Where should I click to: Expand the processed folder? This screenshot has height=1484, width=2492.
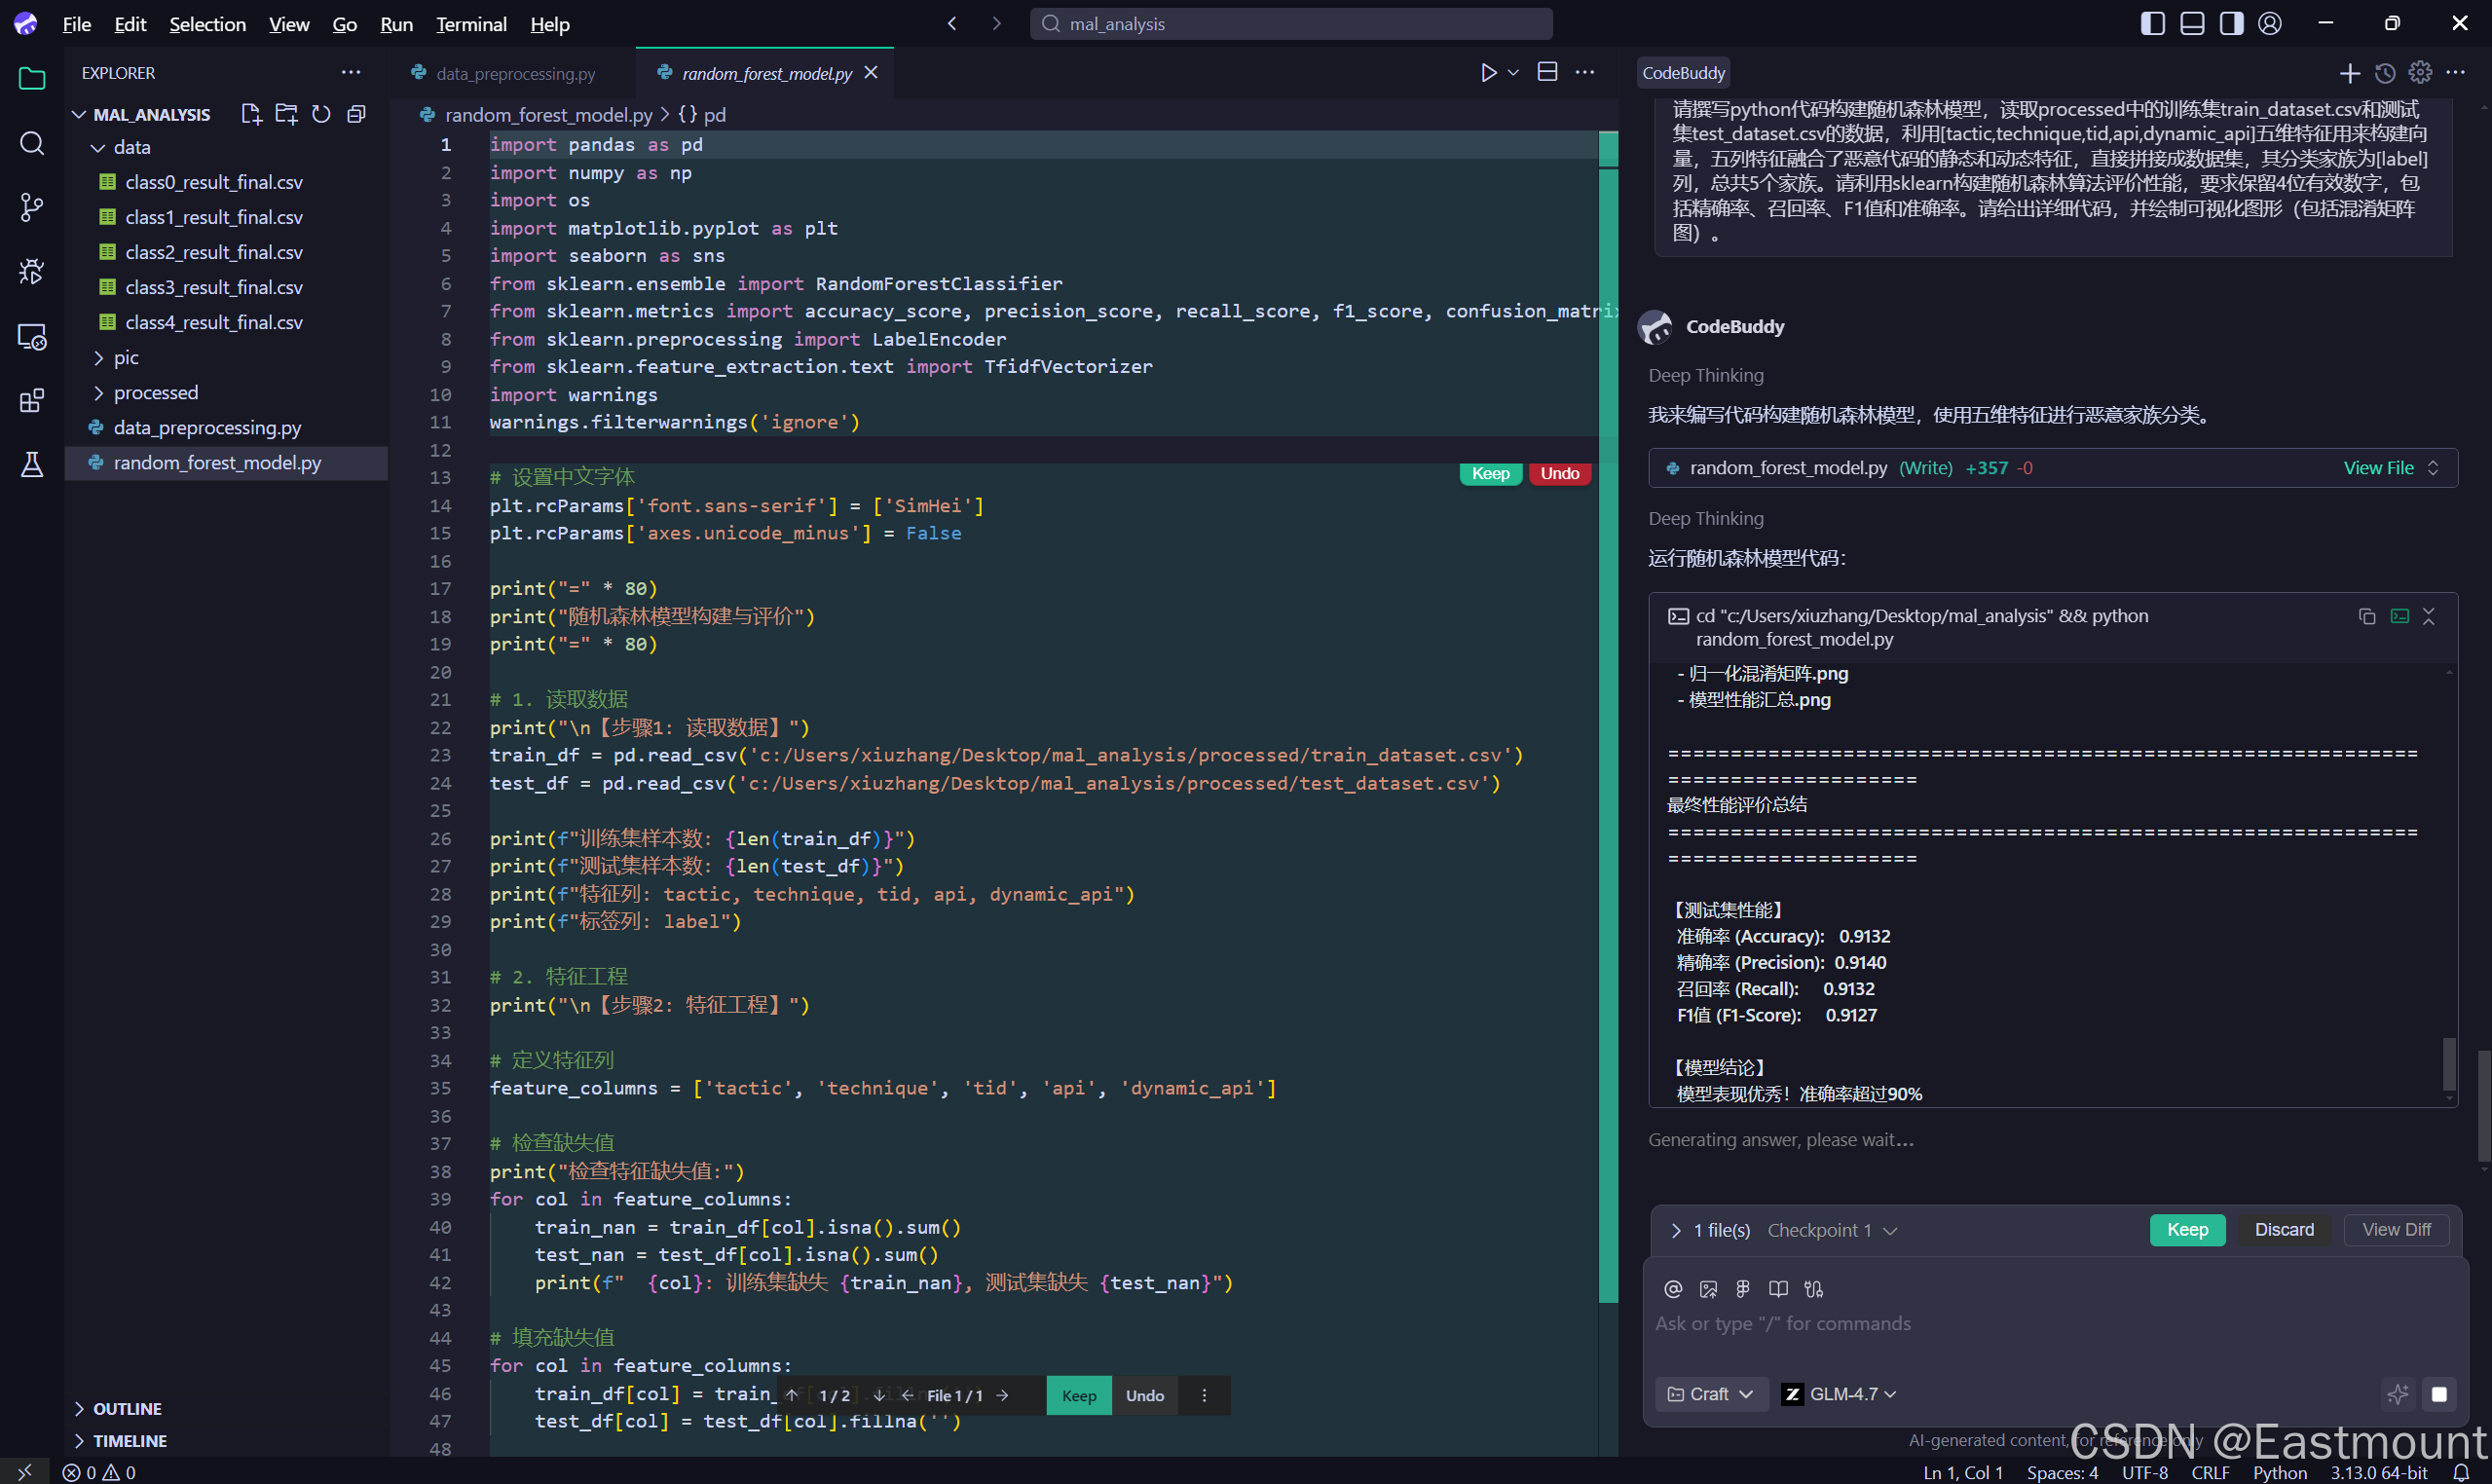156,392
